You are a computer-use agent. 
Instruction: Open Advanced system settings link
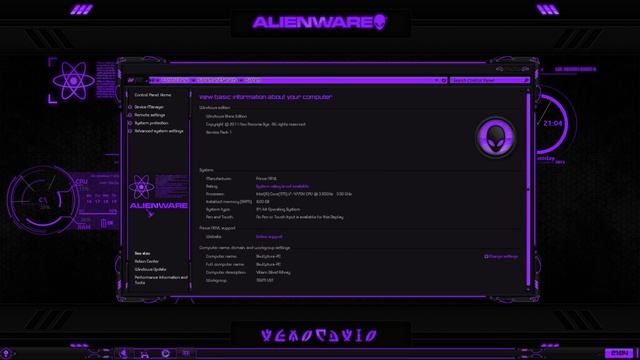[159, 131]
